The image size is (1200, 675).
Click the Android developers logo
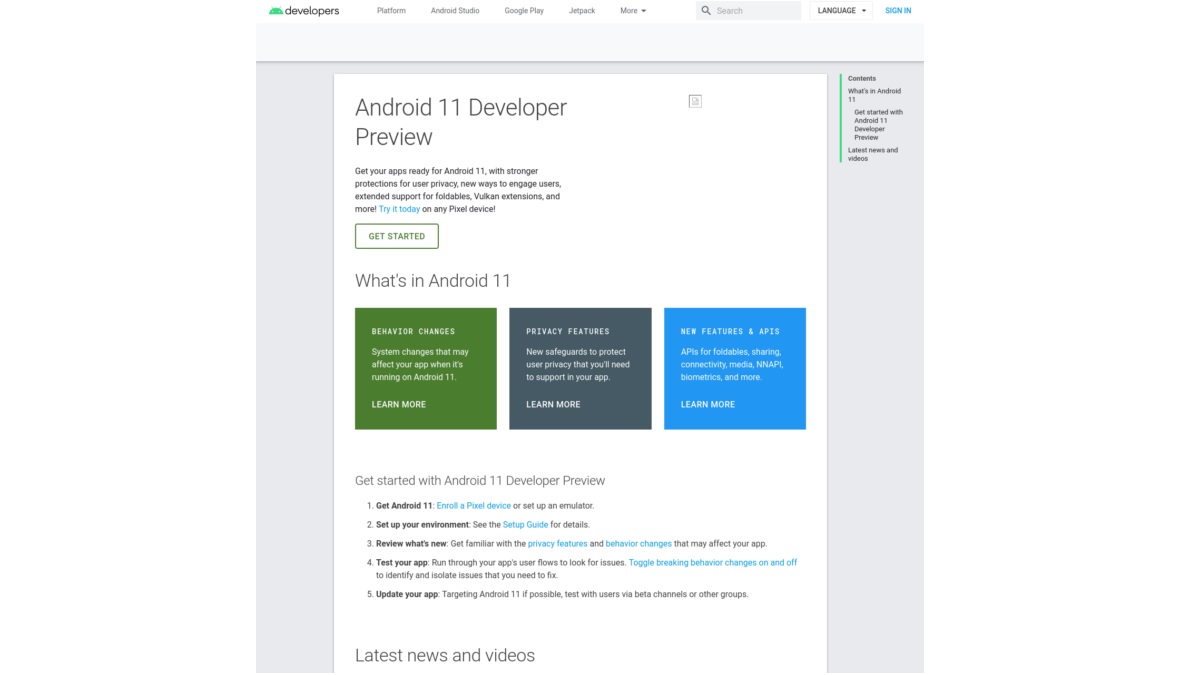pyautogui.click(x=304, y=11)
